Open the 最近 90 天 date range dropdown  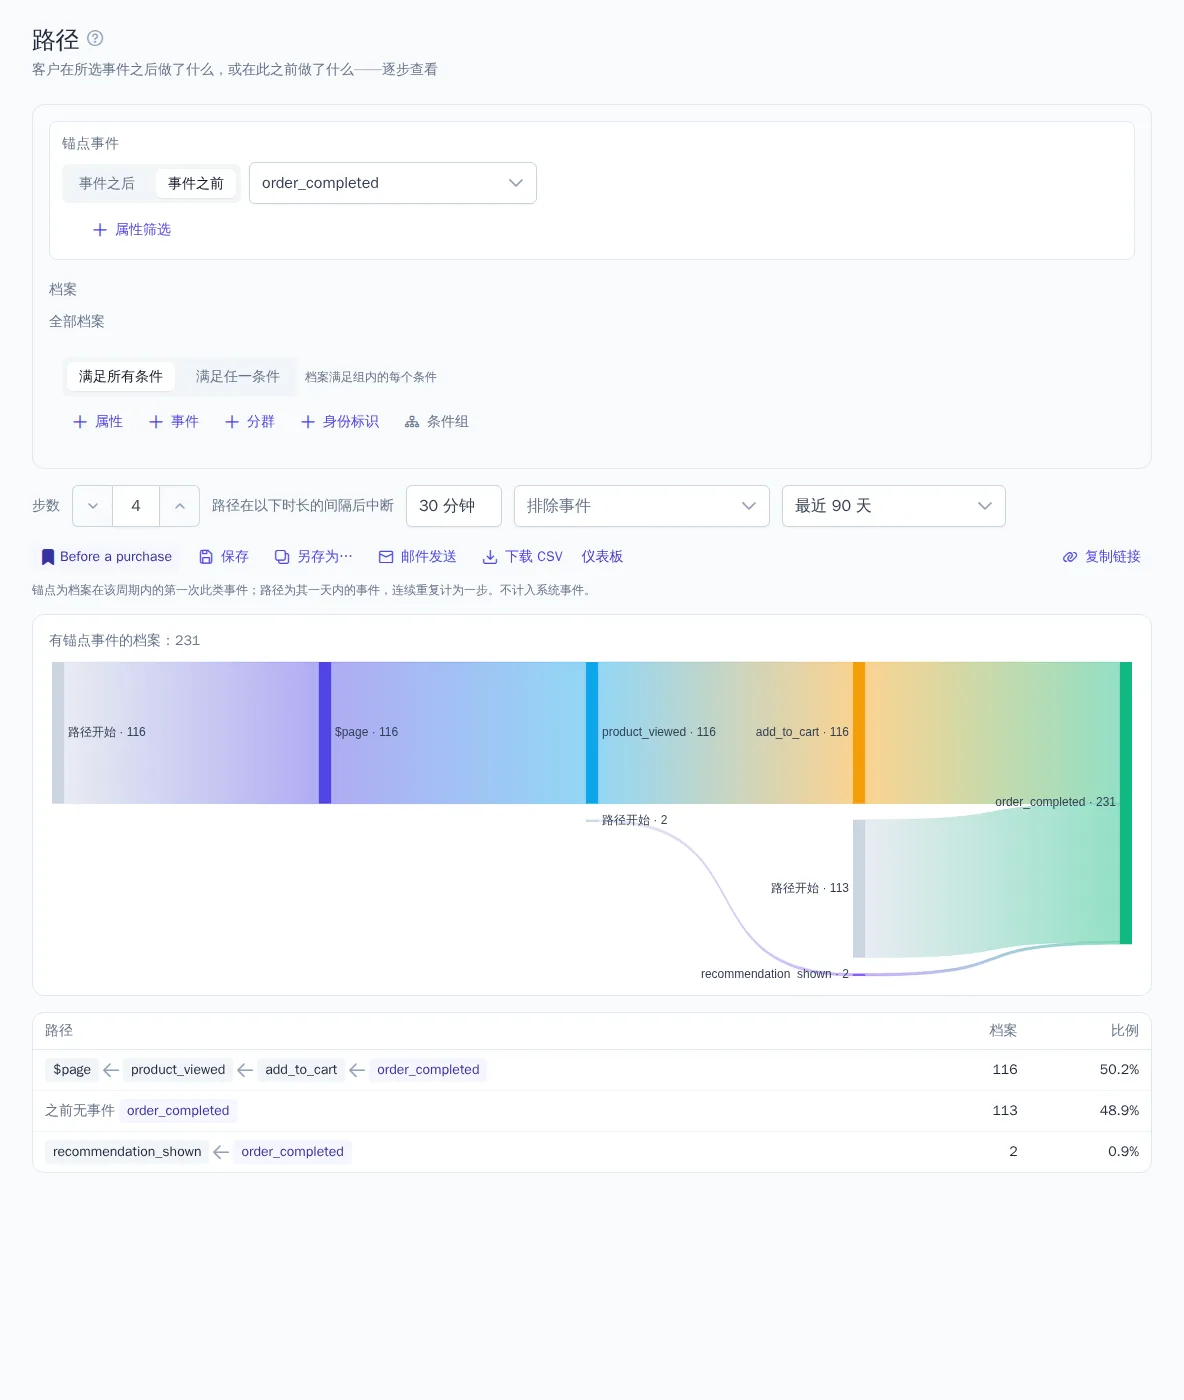point(894,506)
